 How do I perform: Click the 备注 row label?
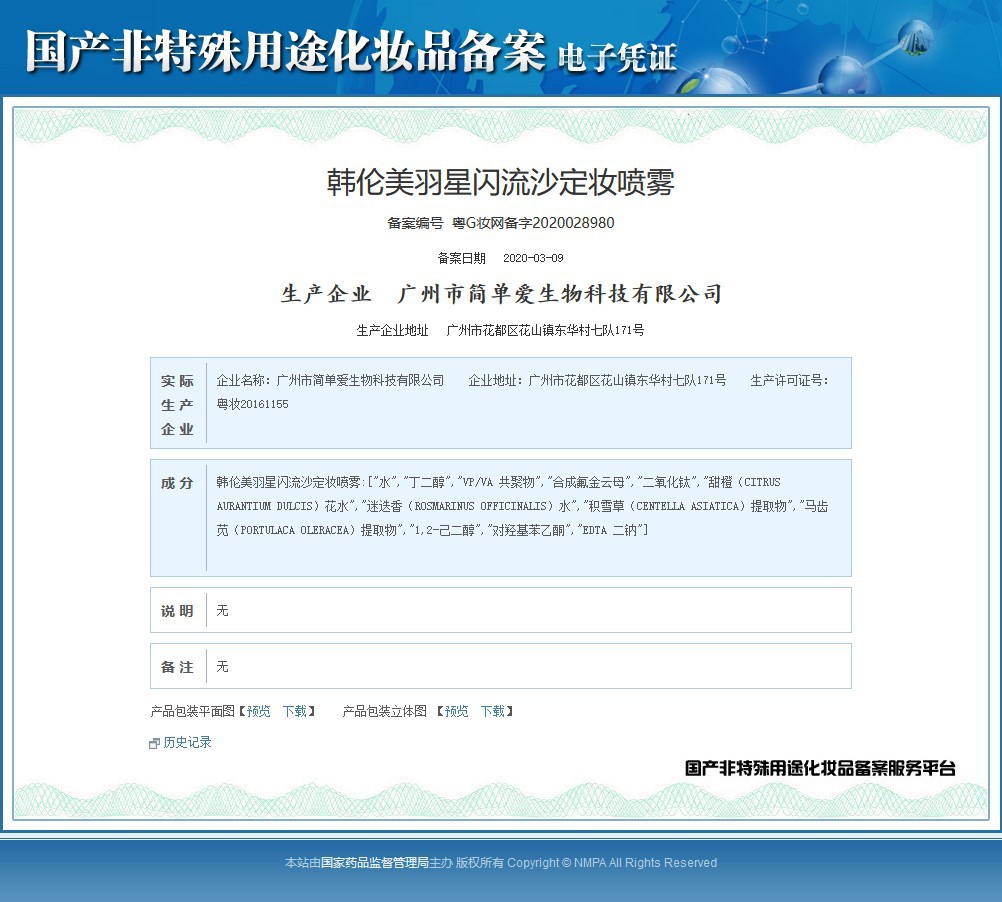click(x=177, y=667)
